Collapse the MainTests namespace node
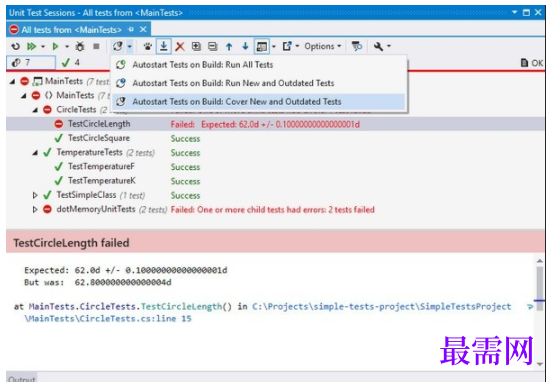 (x=24, y=96)
